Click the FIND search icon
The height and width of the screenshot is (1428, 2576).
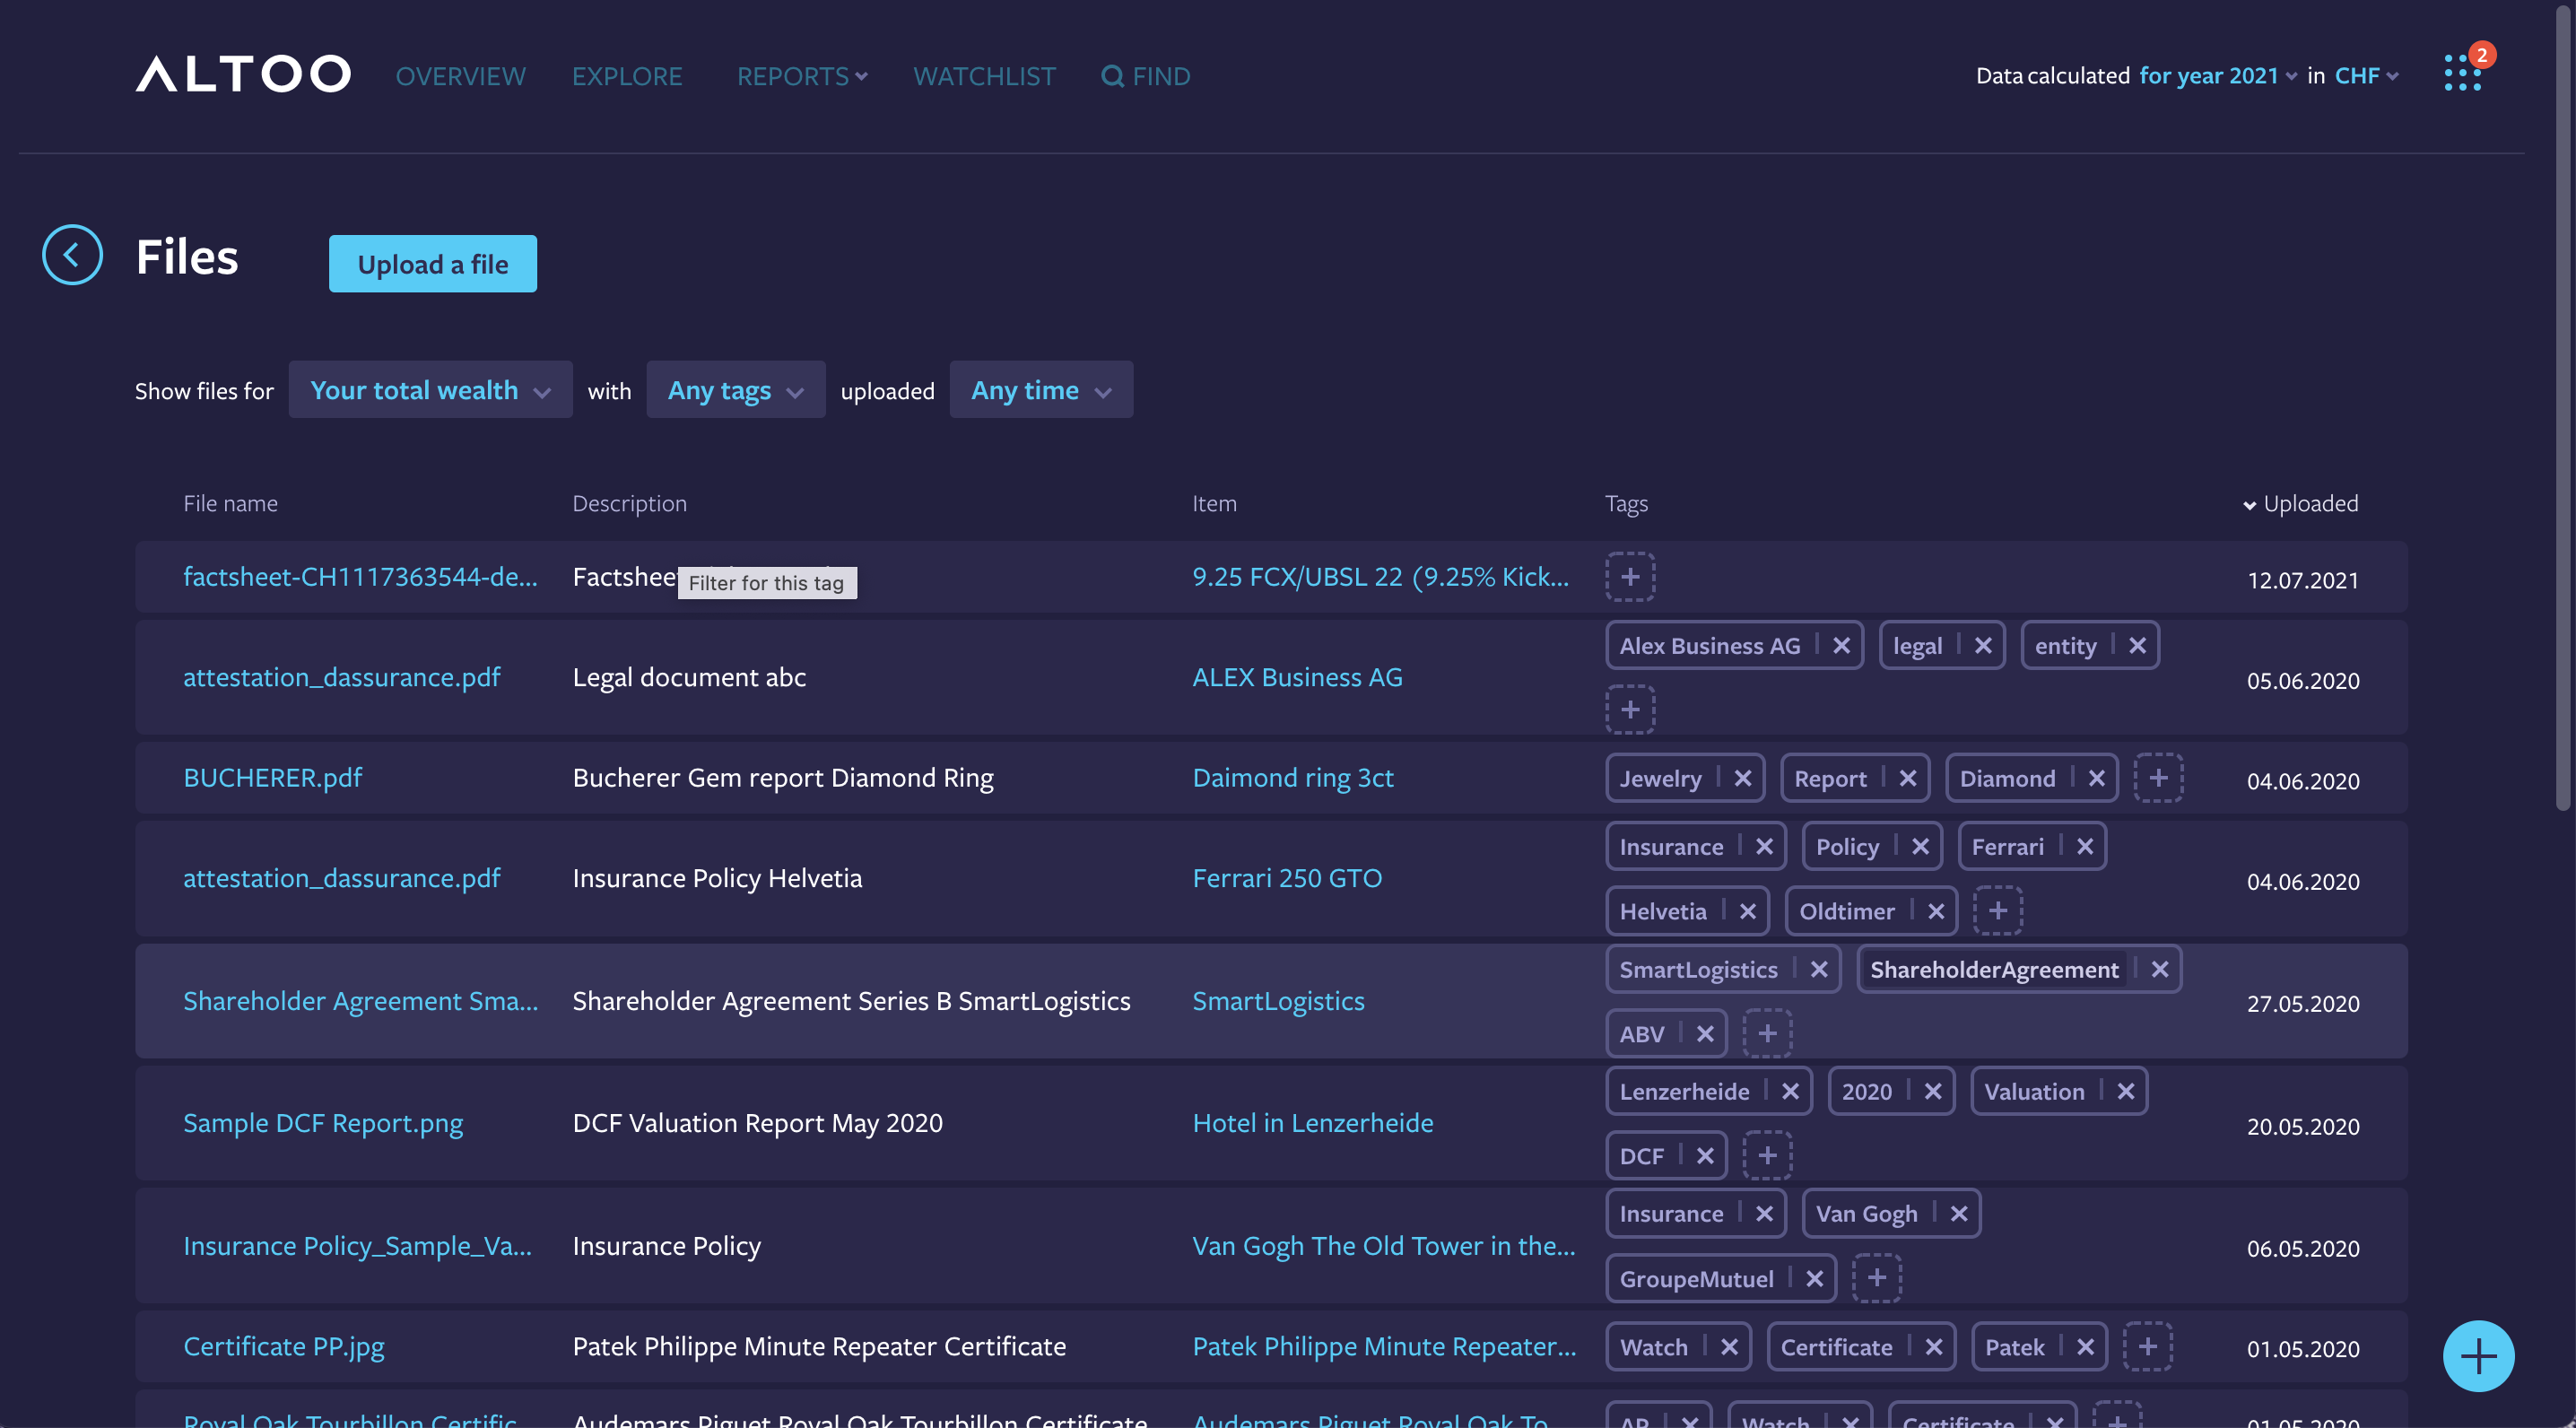[1111, 76]
